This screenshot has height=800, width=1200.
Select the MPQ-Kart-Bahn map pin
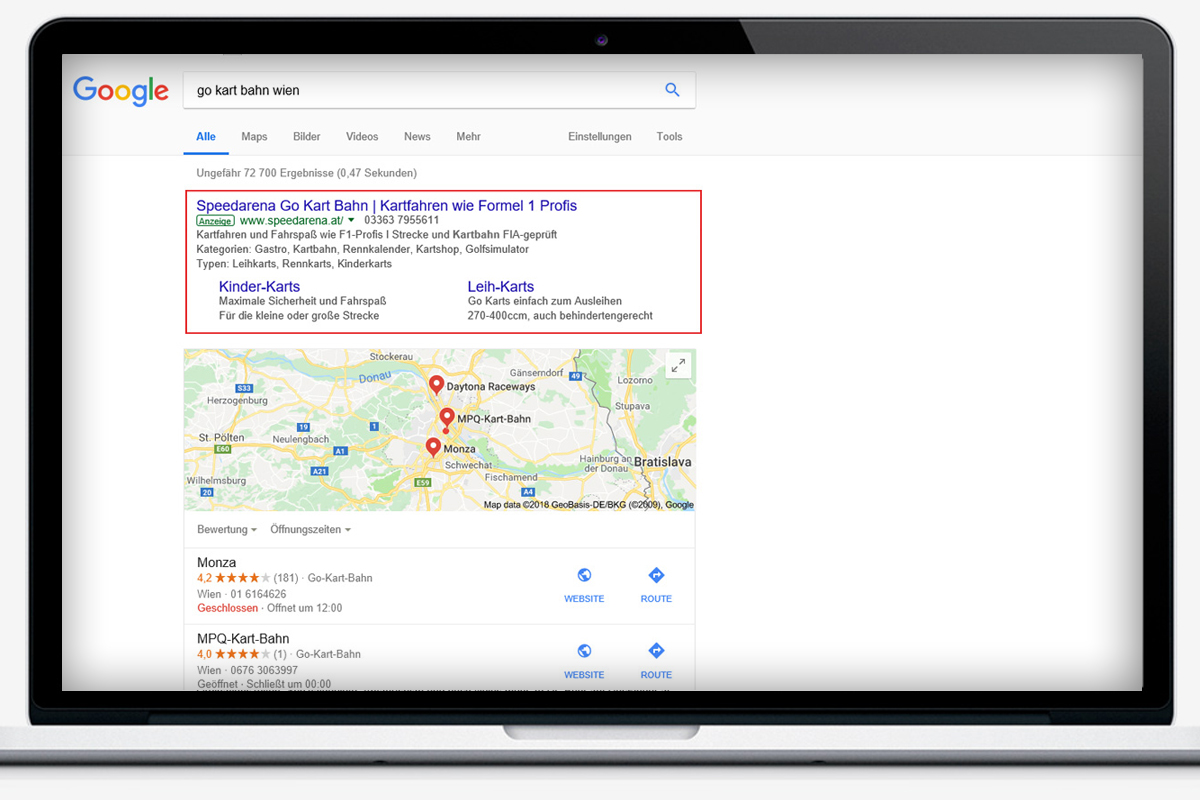447,419
